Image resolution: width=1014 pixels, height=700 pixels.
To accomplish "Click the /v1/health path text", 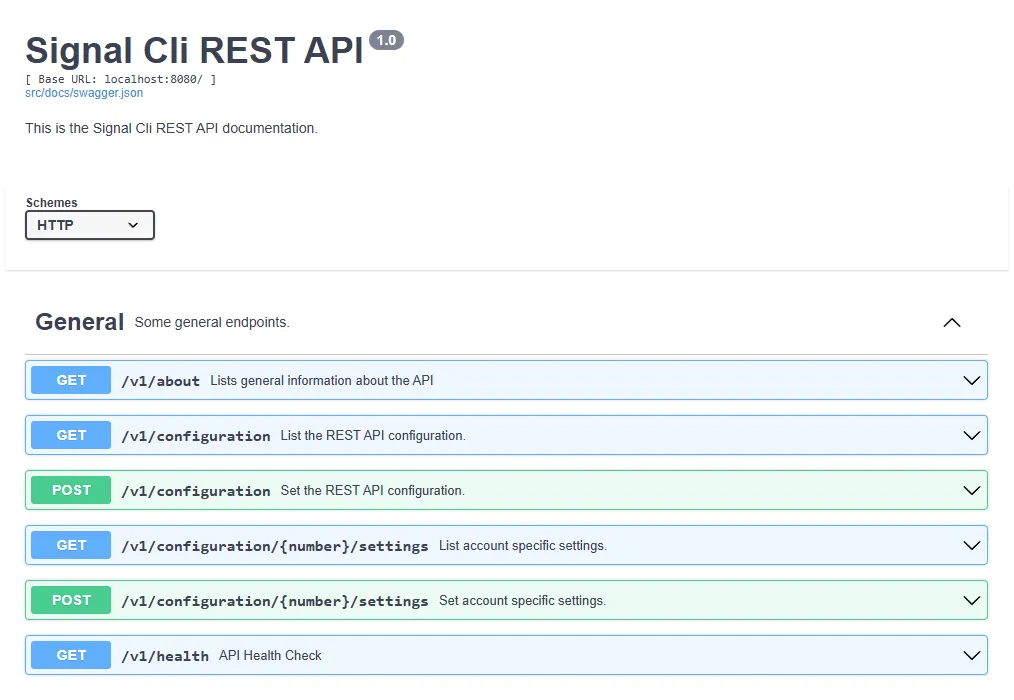I will (165, 656).
